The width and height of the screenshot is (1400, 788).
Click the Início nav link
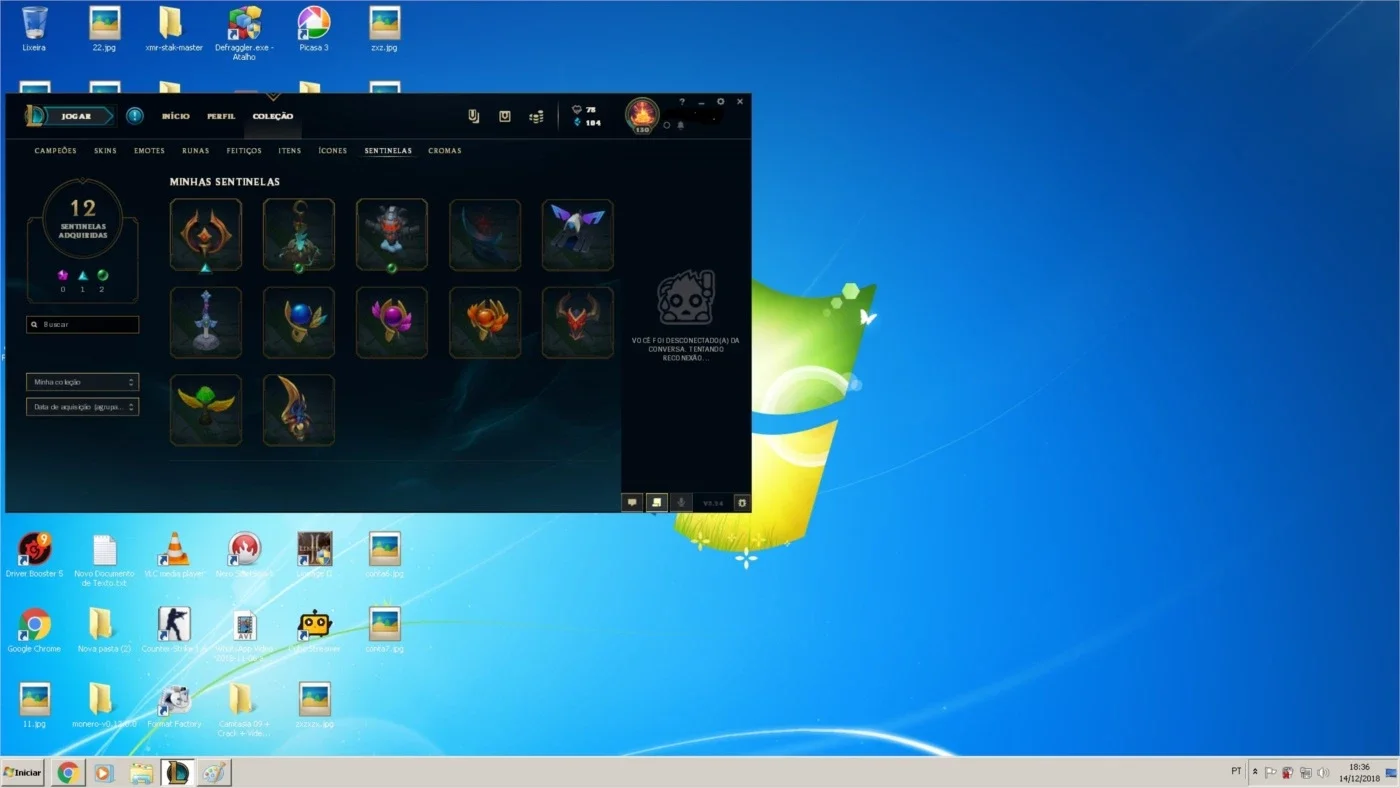tap(176, 116)
